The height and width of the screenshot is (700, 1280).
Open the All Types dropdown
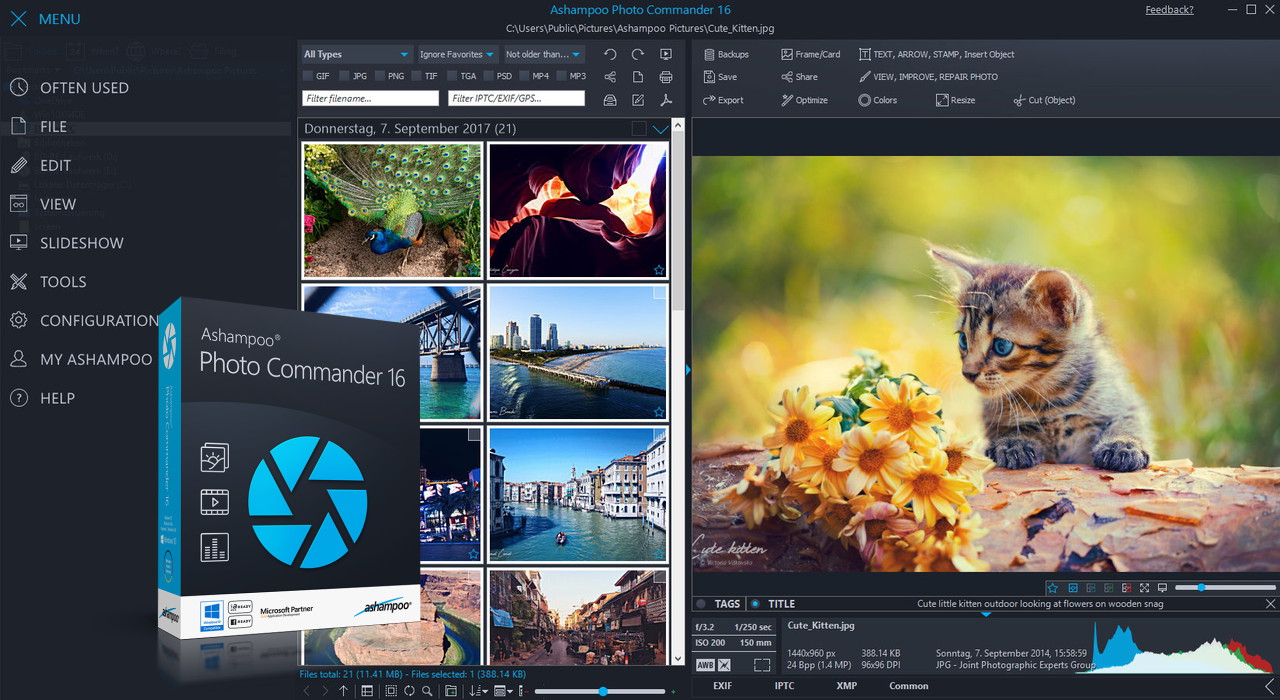(x=356, y=54)
